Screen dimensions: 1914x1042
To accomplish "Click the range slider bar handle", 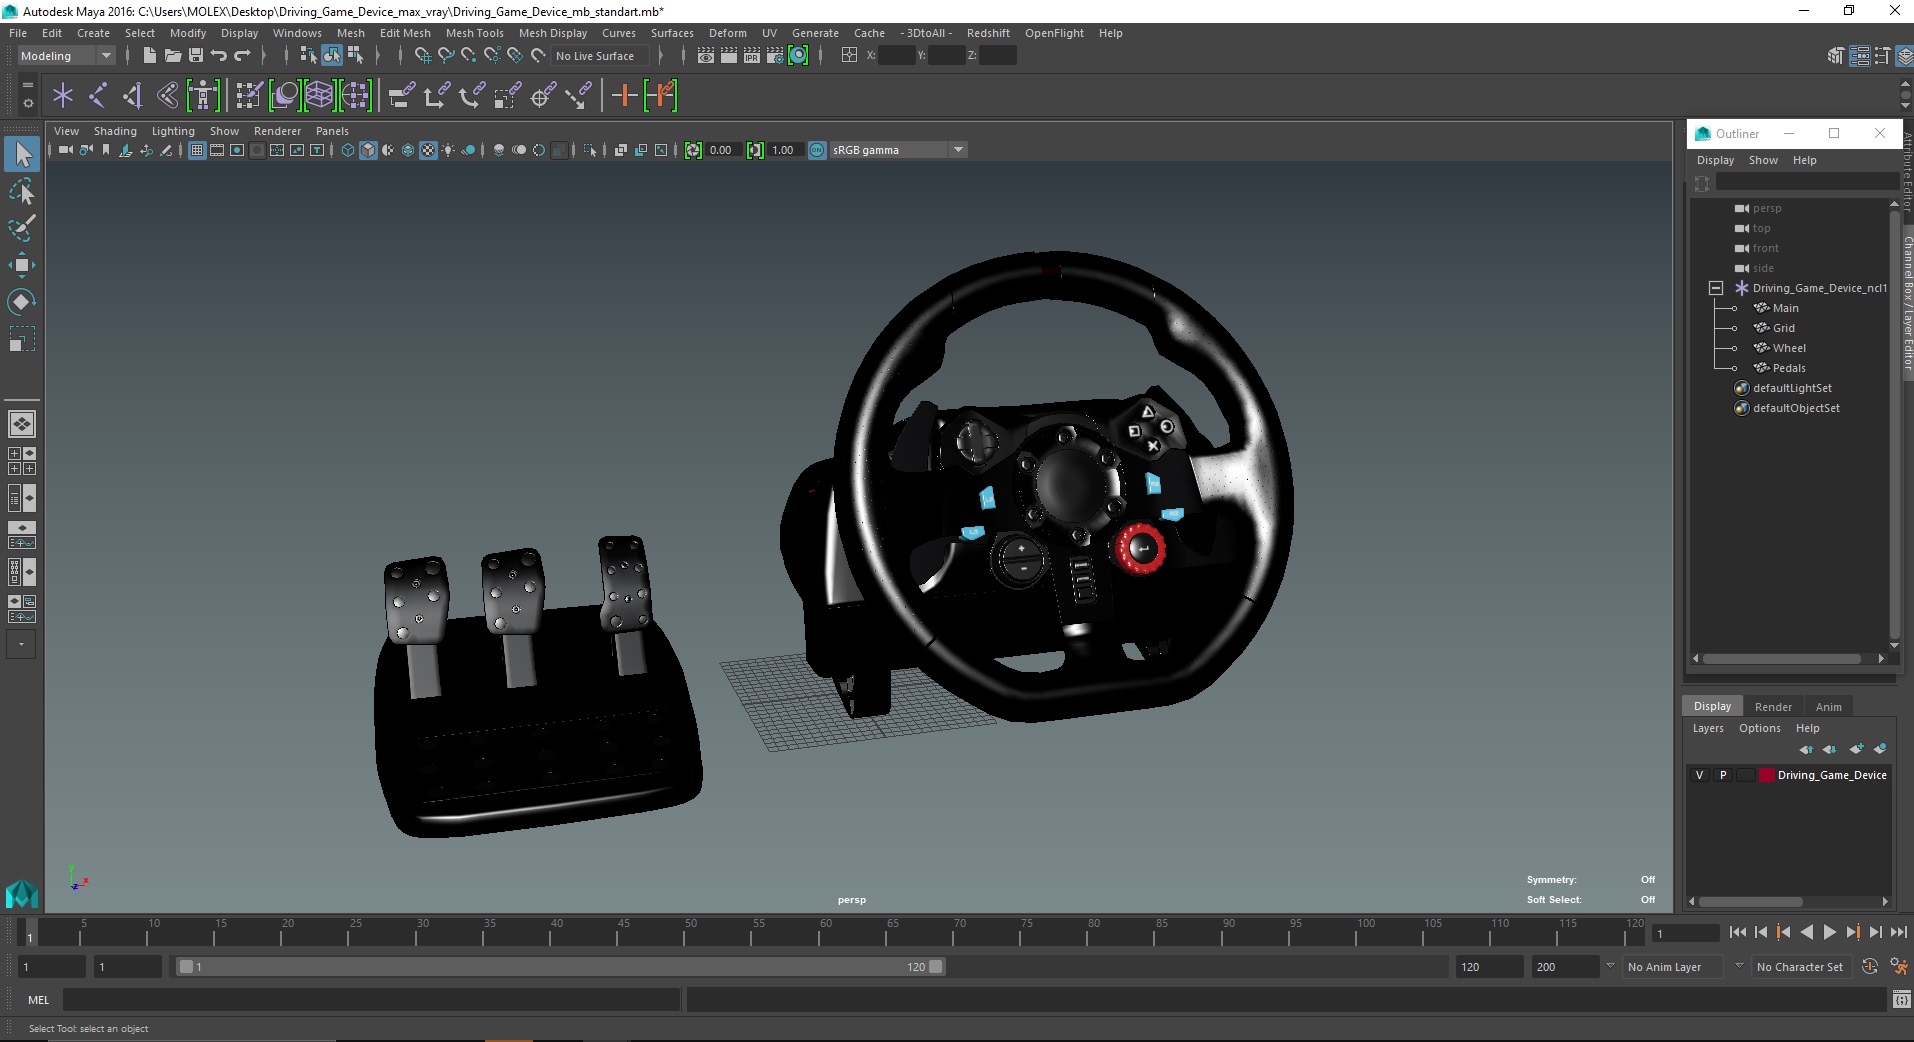I will coord(560,967).
